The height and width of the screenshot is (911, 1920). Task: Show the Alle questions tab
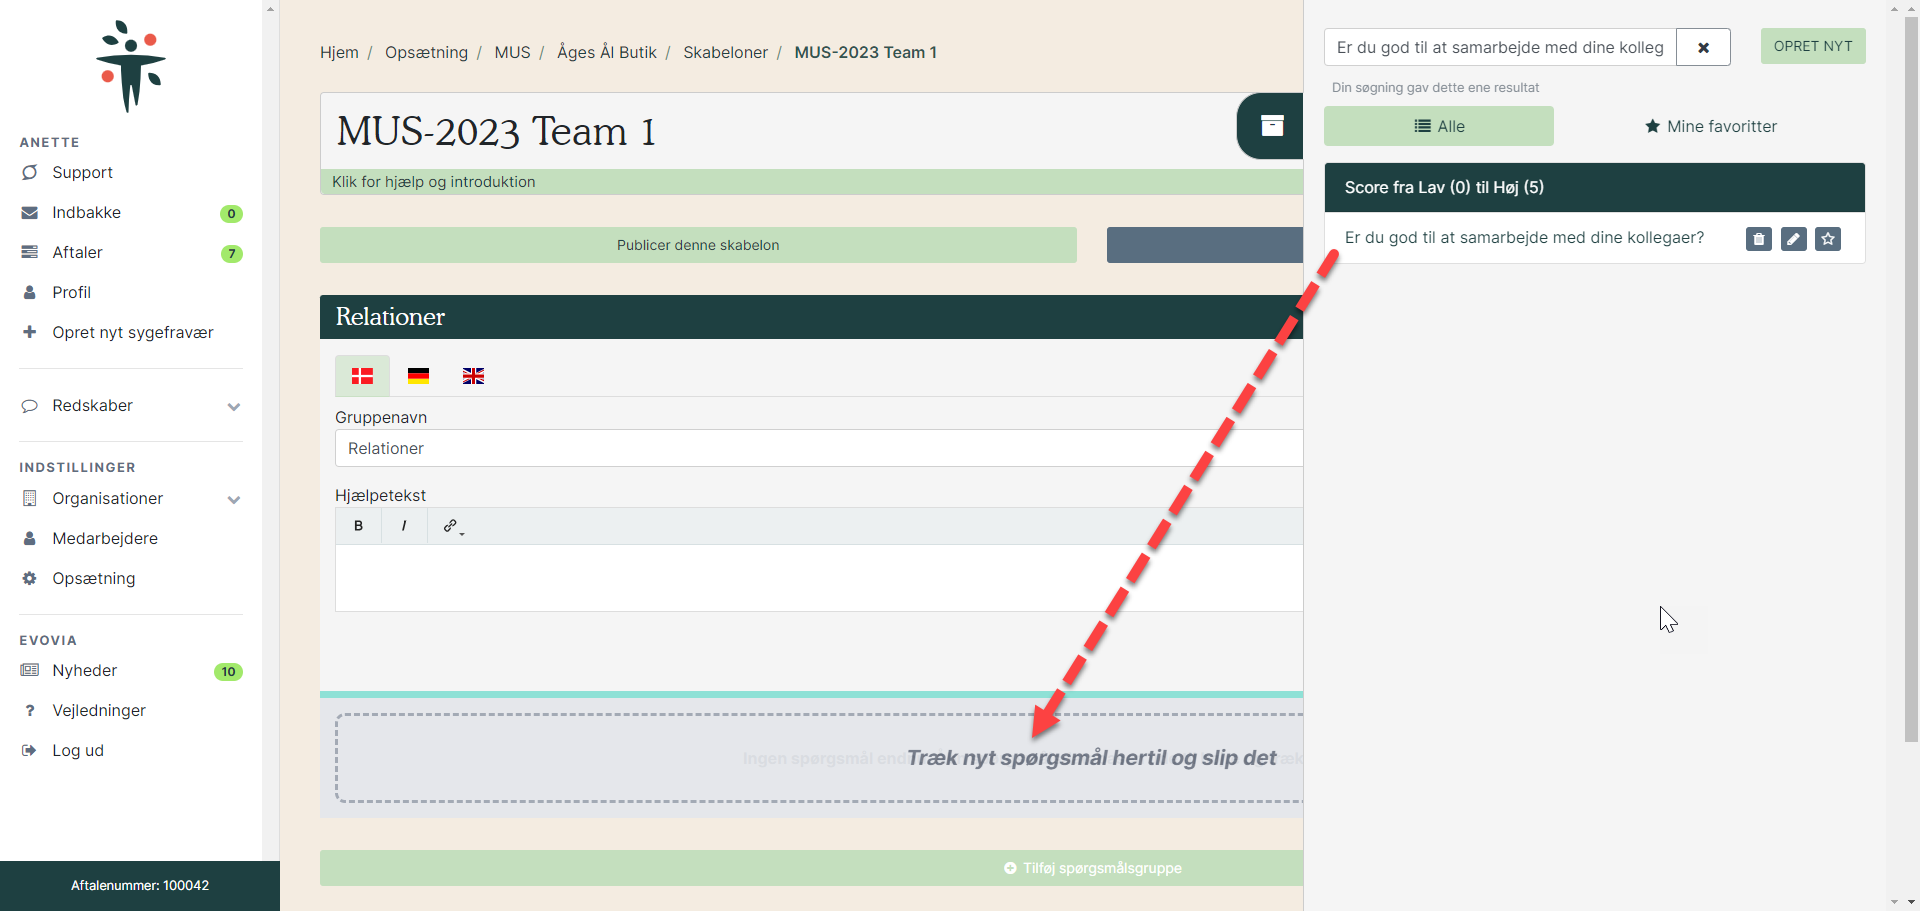coord(1438,127)
